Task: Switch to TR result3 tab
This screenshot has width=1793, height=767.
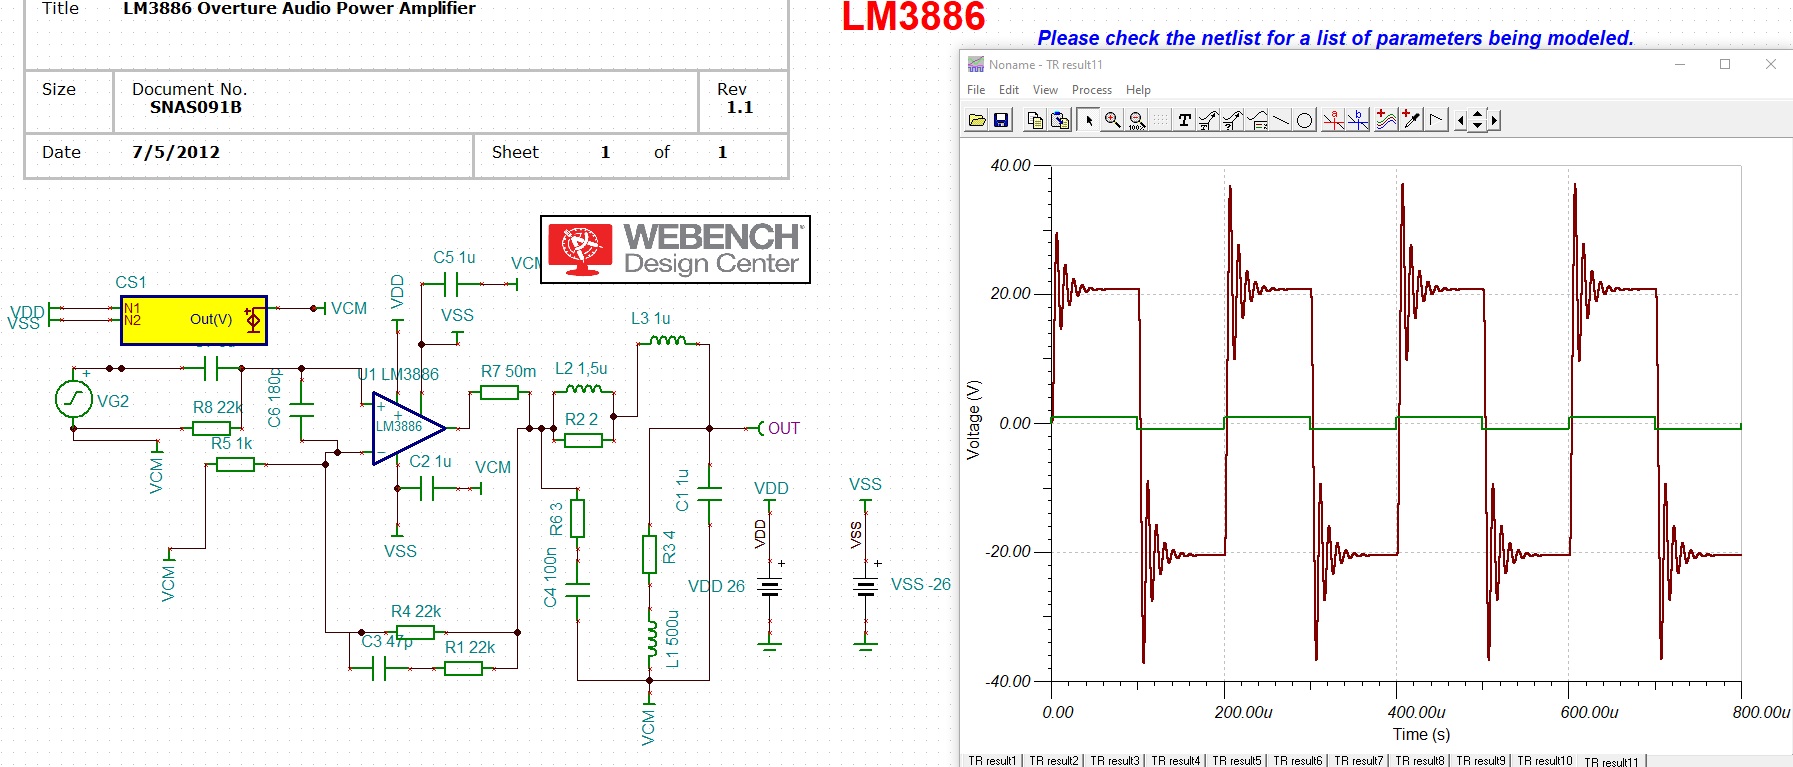Action: (1115, 761)
